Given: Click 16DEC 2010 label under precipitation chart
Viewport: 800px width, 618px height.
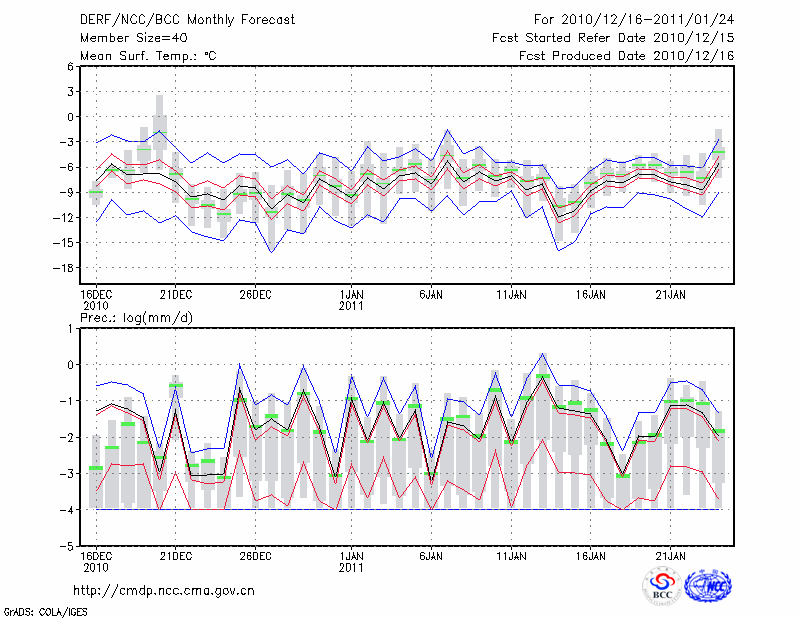Looking at the screenshot, I should click(96, 560).
